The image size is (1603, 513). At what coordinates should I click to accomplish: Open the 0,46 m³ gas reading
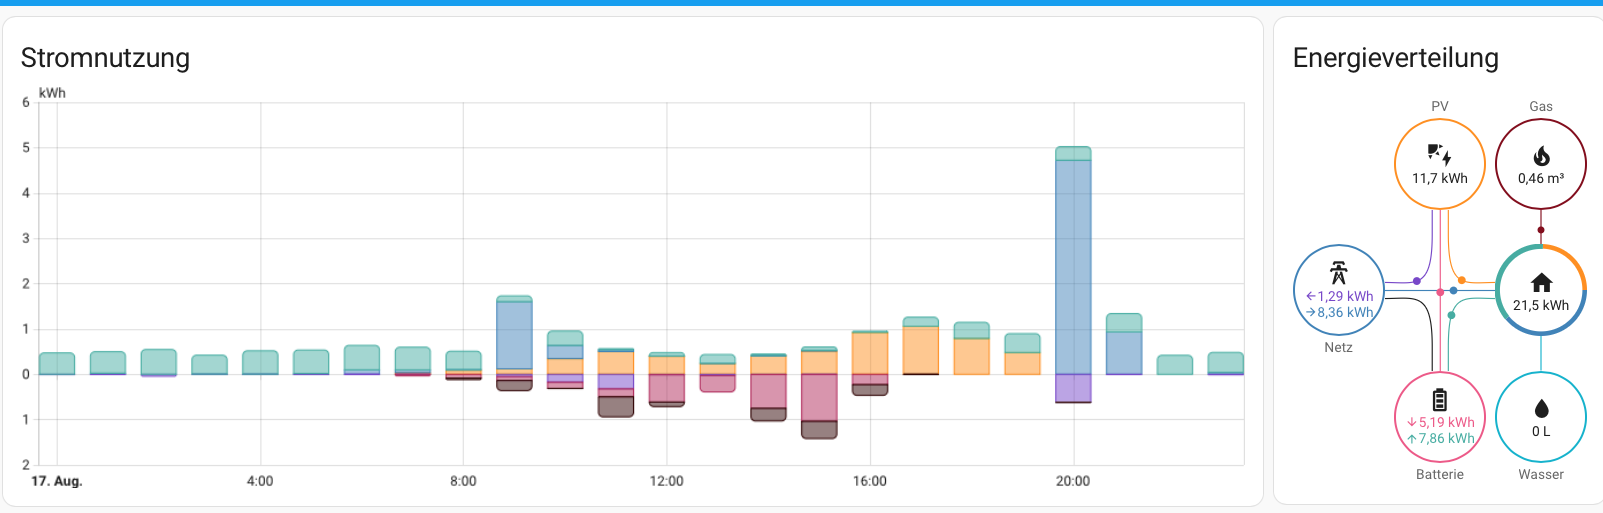pyautogui.click(x=1541, y=178)
